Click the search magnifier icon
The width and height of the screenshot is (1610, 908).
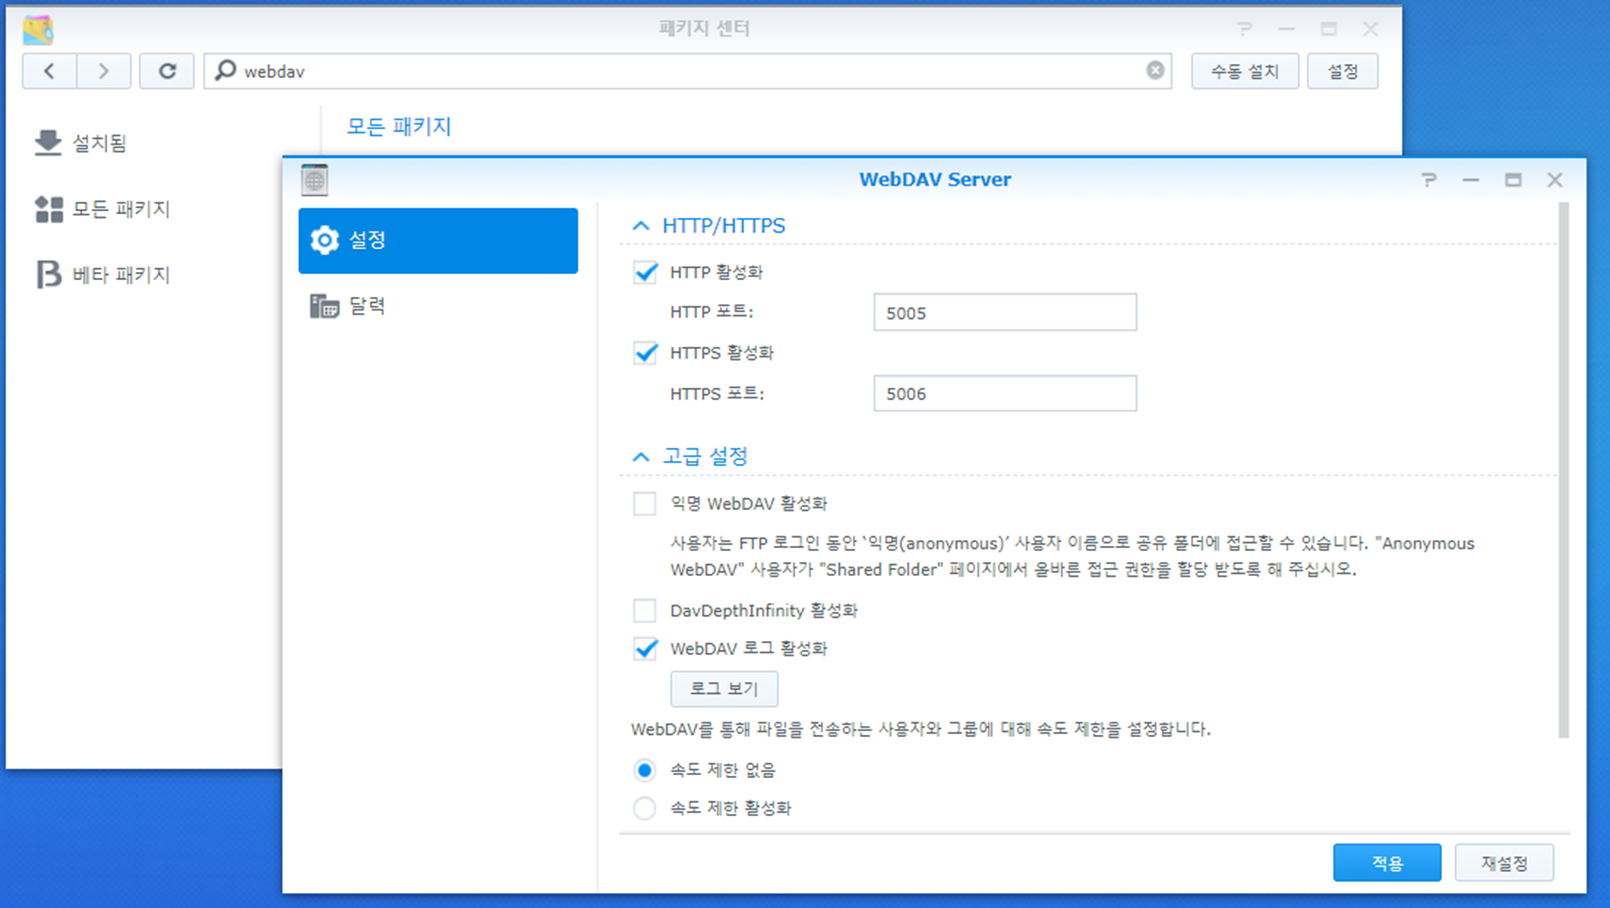point(226,70)
